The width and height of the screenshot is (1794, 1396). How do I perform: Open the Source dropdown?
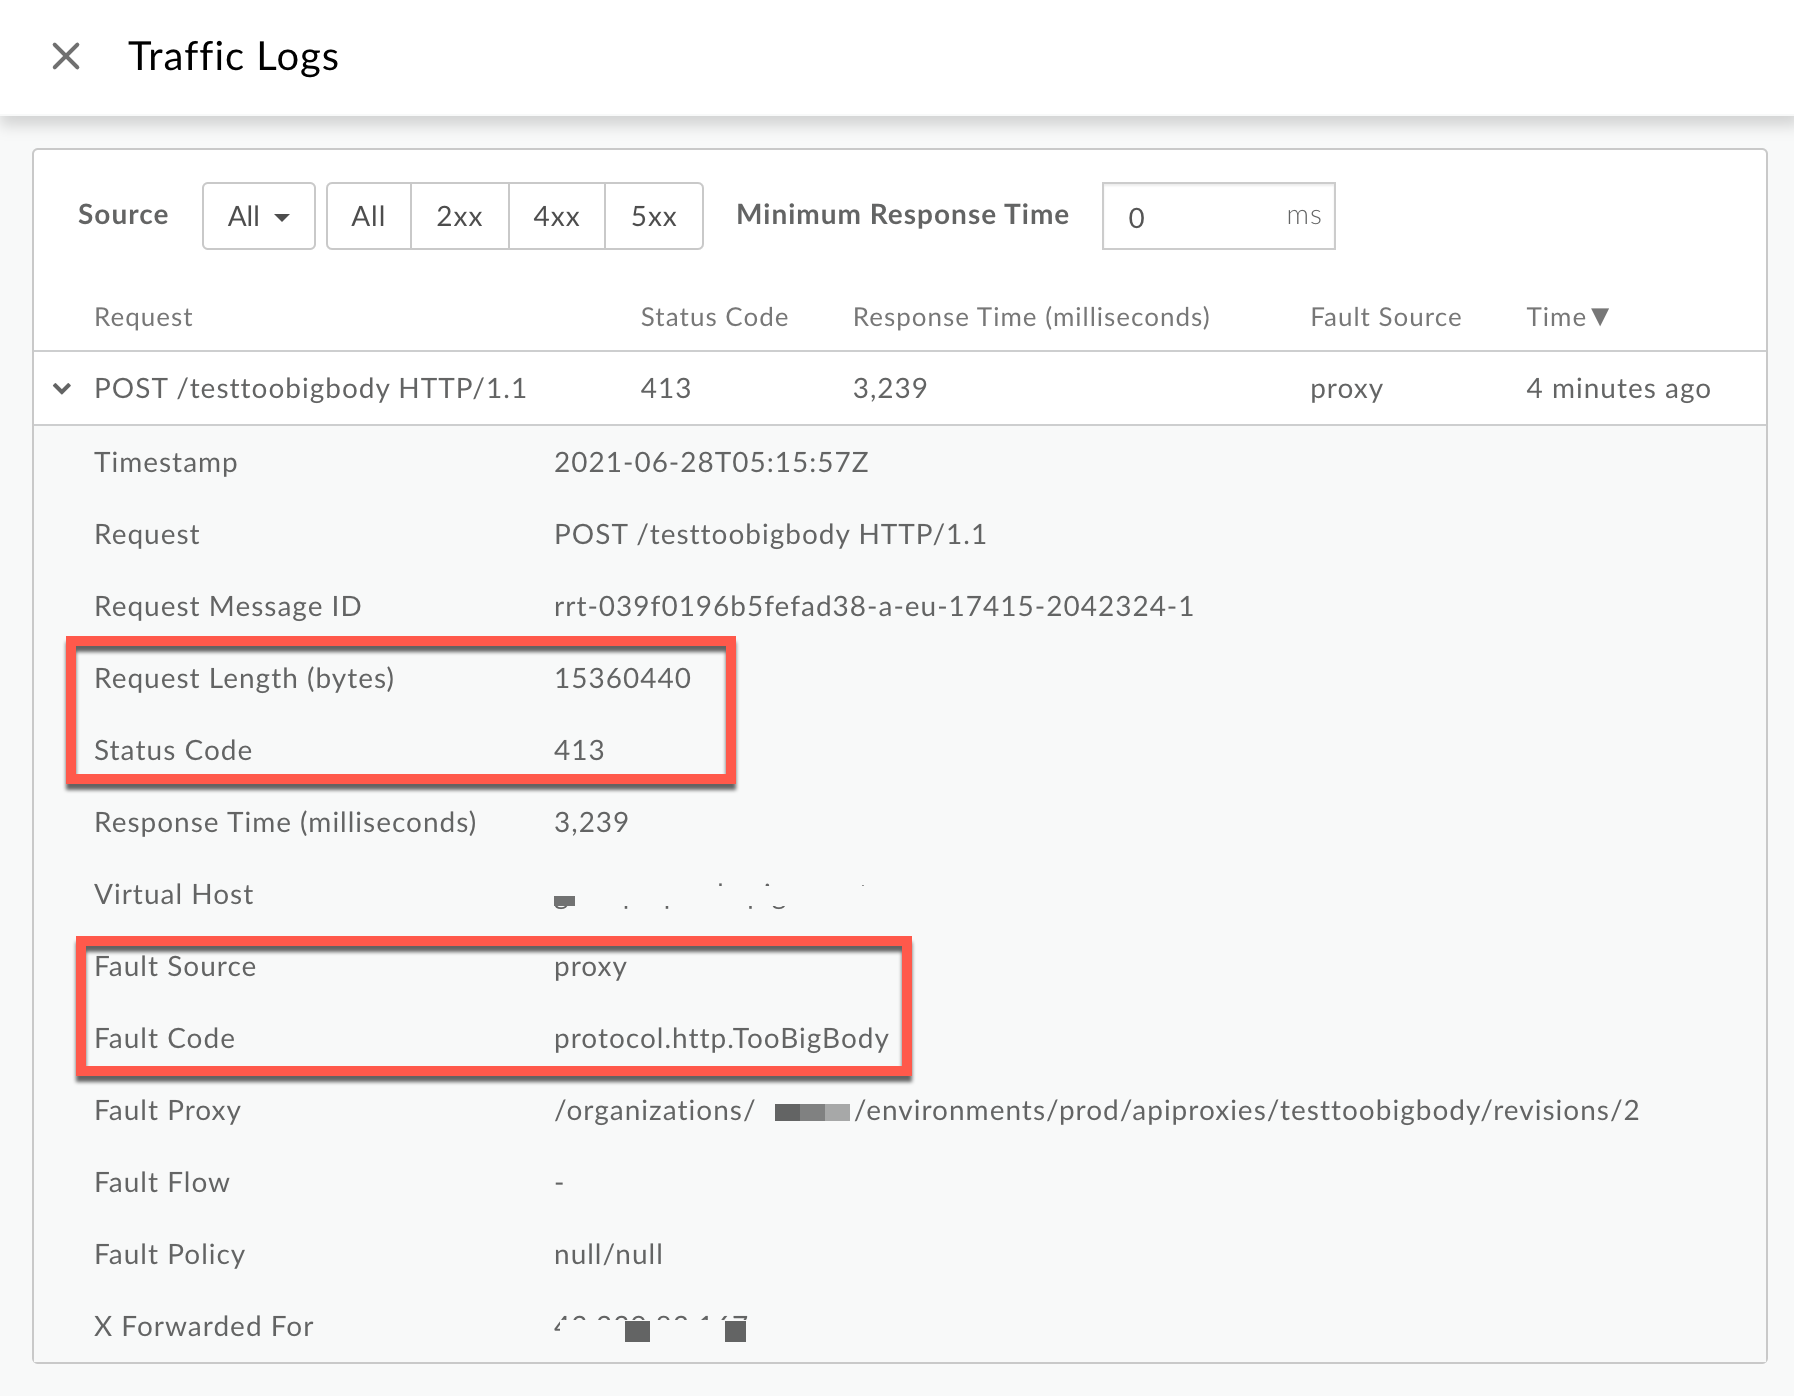(x=258, y=216)
